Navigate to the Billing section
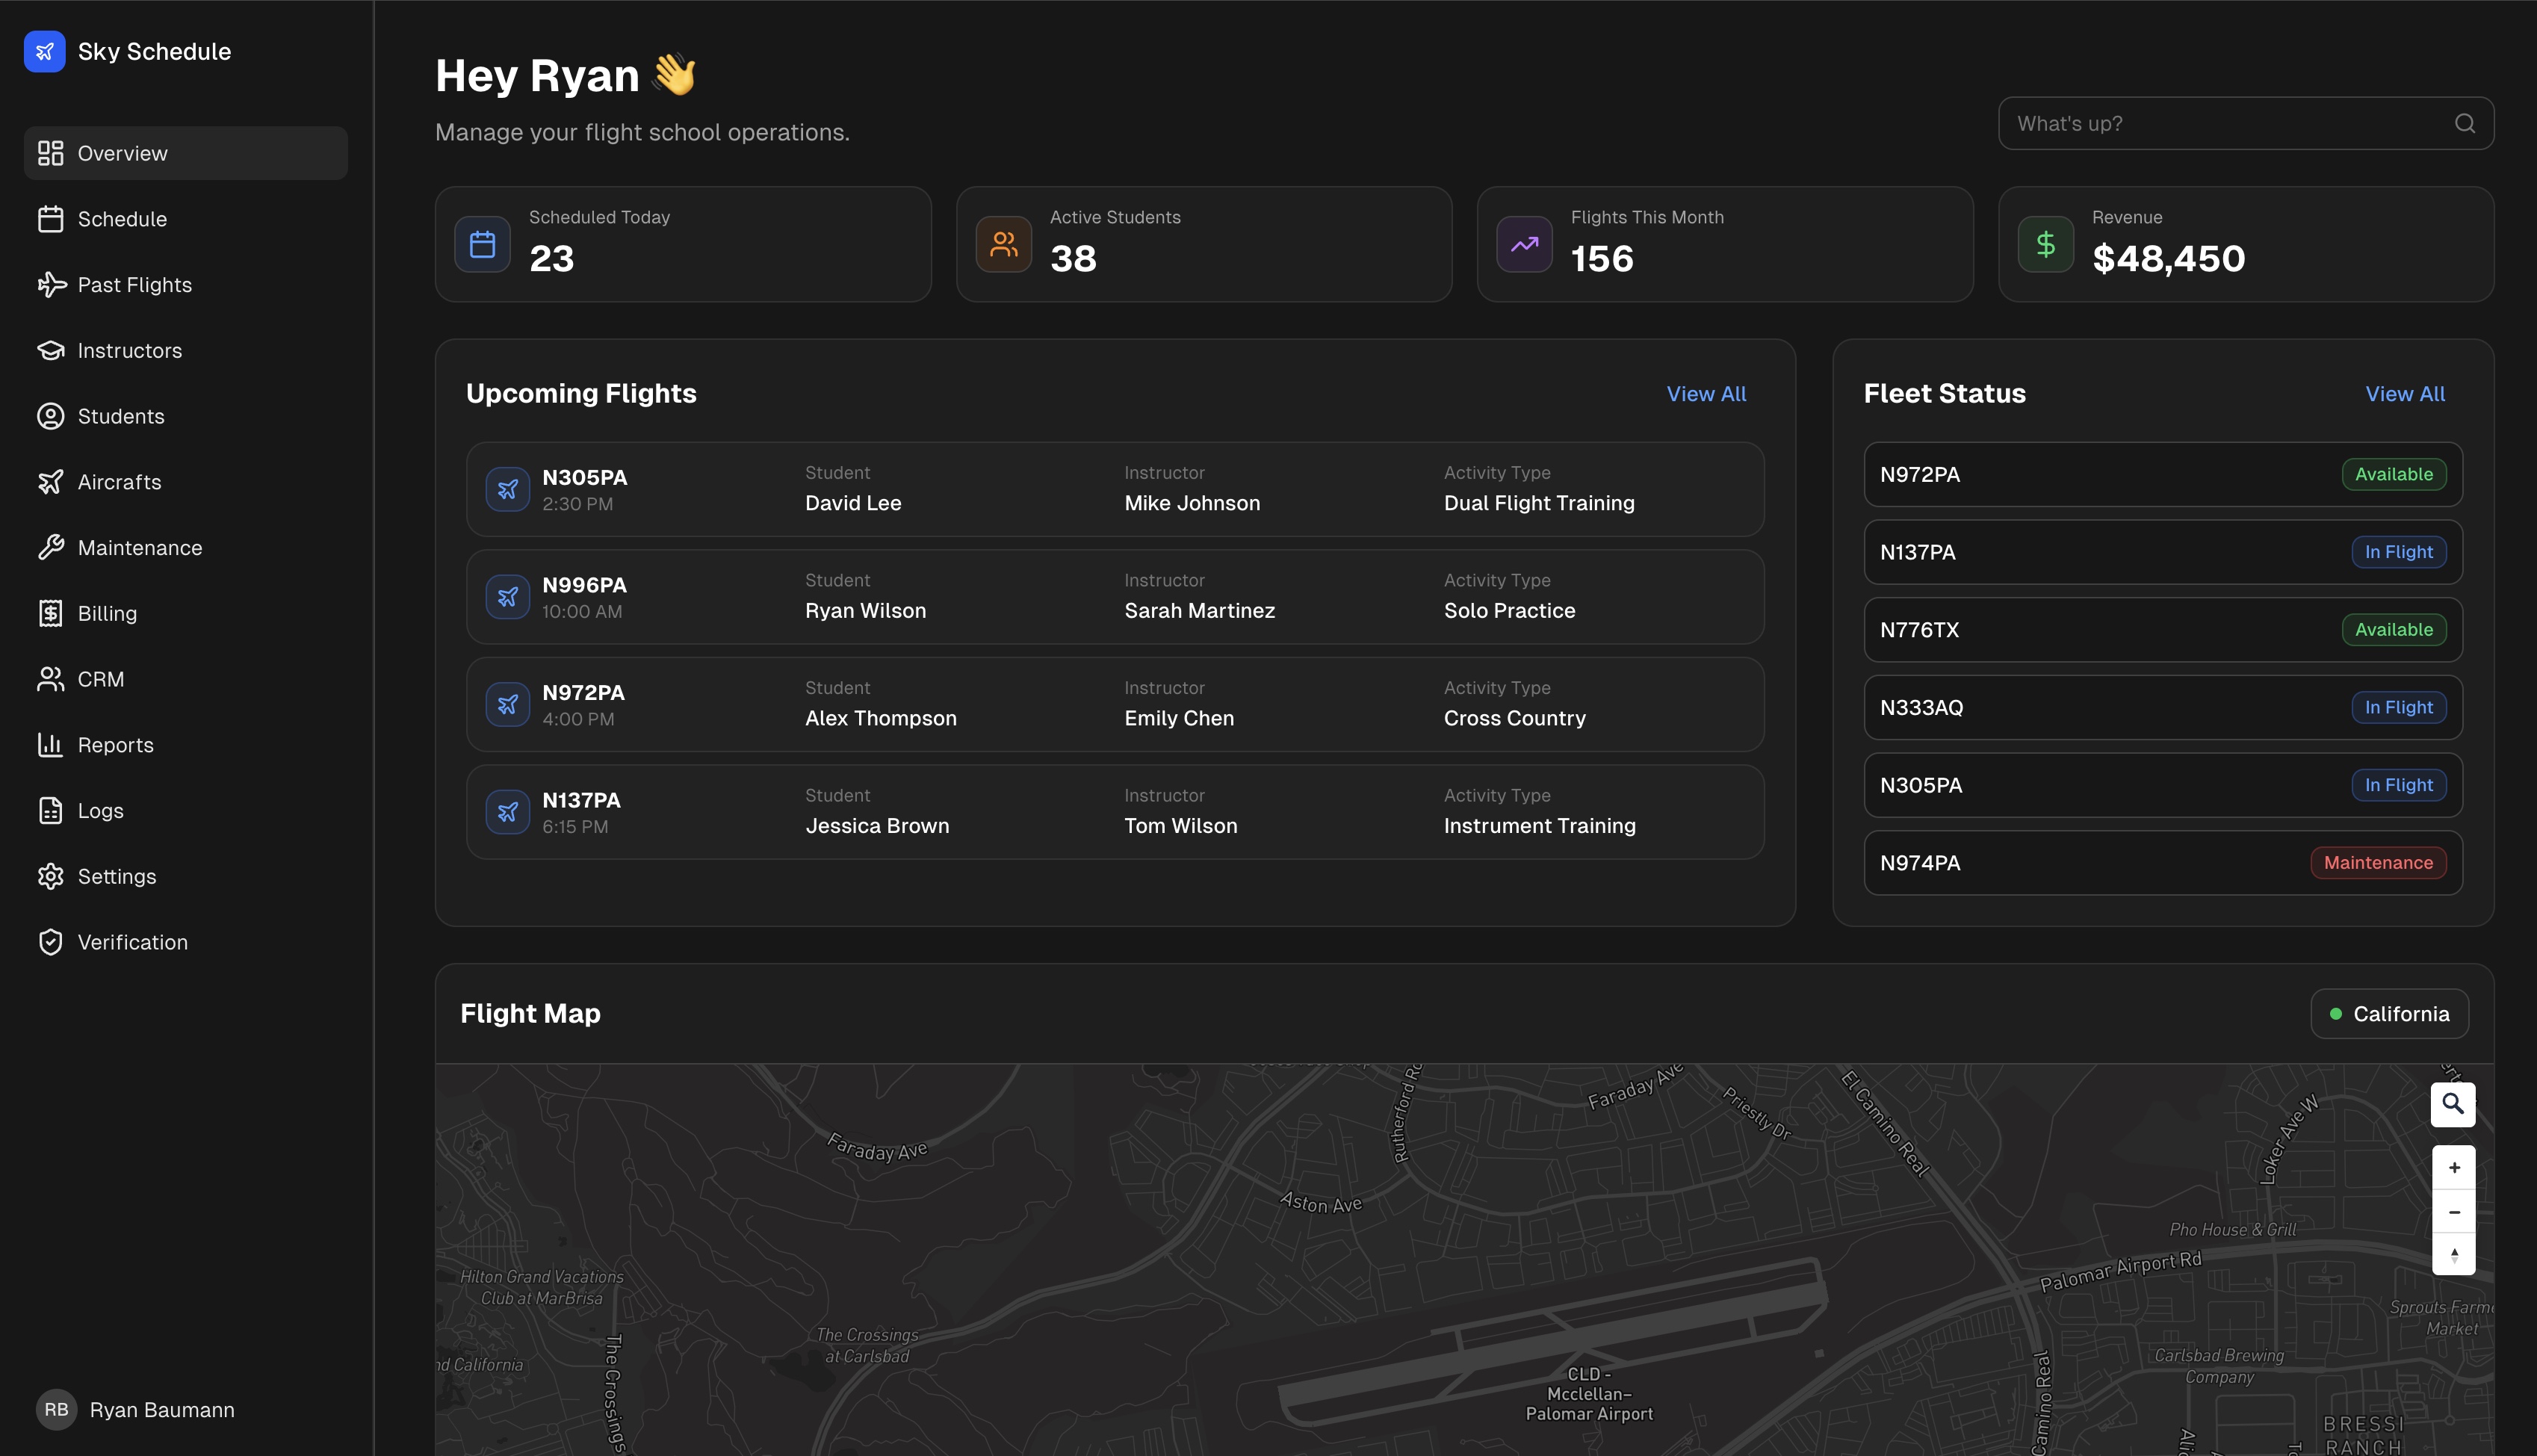This screenshot has width=2537, height=1456. point(107,614)
